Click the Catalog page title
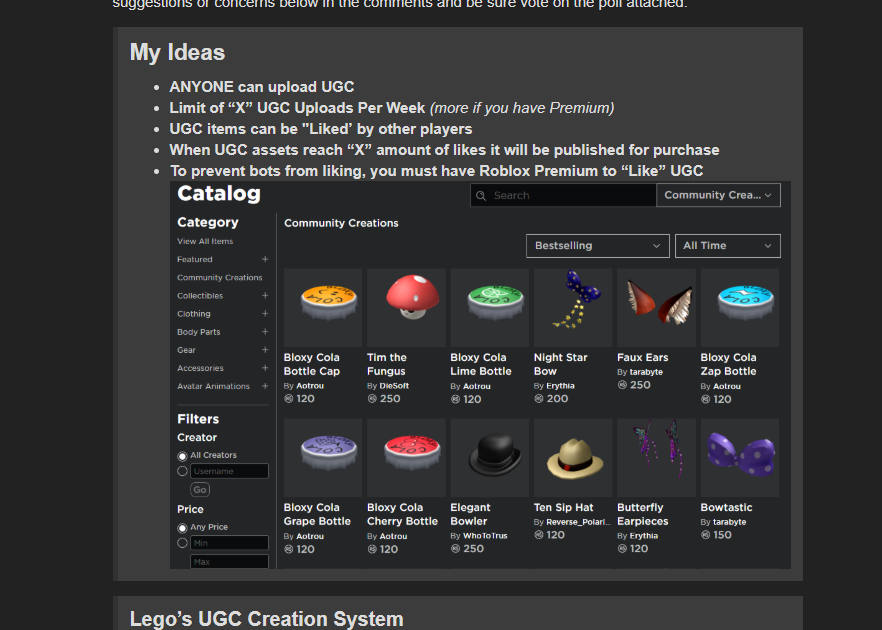Viewport: 882px width, 630px height. tap(219, 194)
